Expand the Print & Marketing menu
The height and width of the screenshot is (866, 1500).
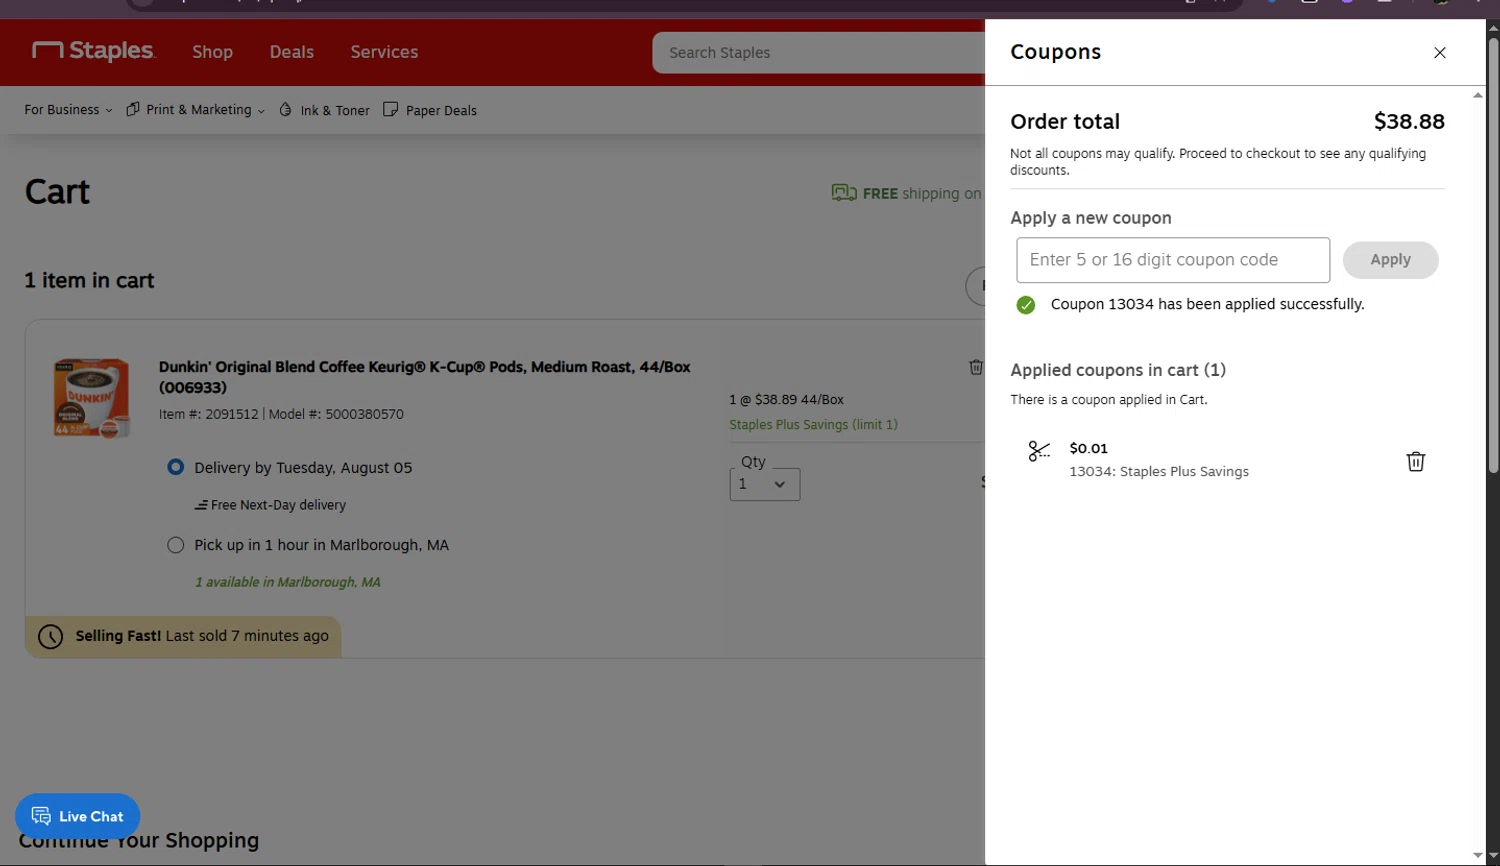196,110
